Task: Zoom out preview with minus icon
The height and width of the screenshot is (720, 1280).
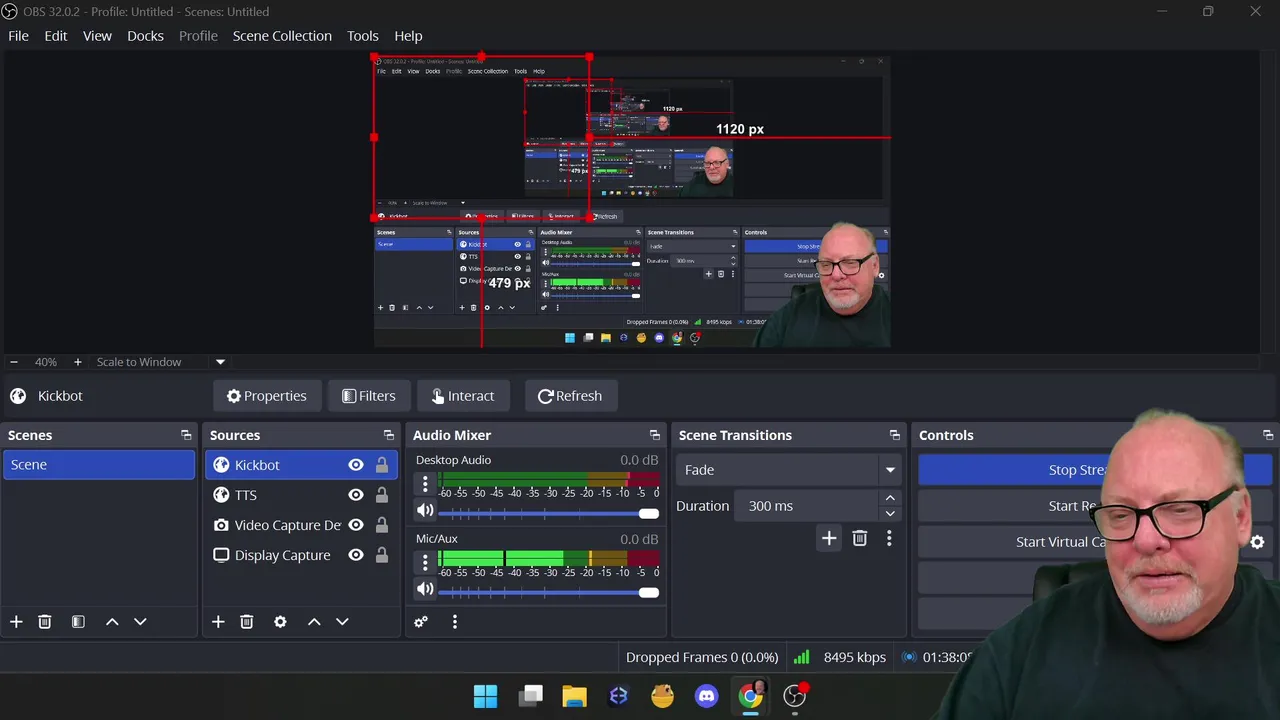Action: [x=14, y=362]
